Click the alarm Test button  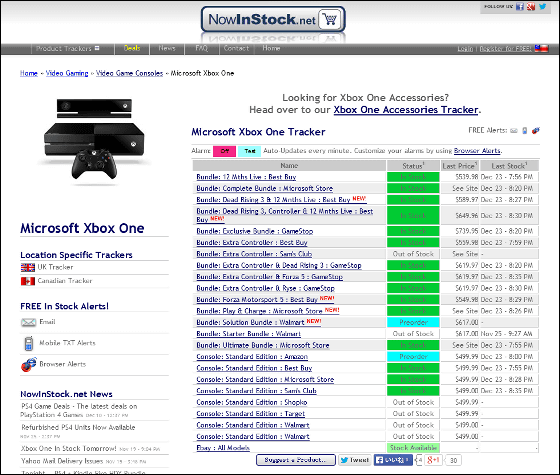[249, 151]
